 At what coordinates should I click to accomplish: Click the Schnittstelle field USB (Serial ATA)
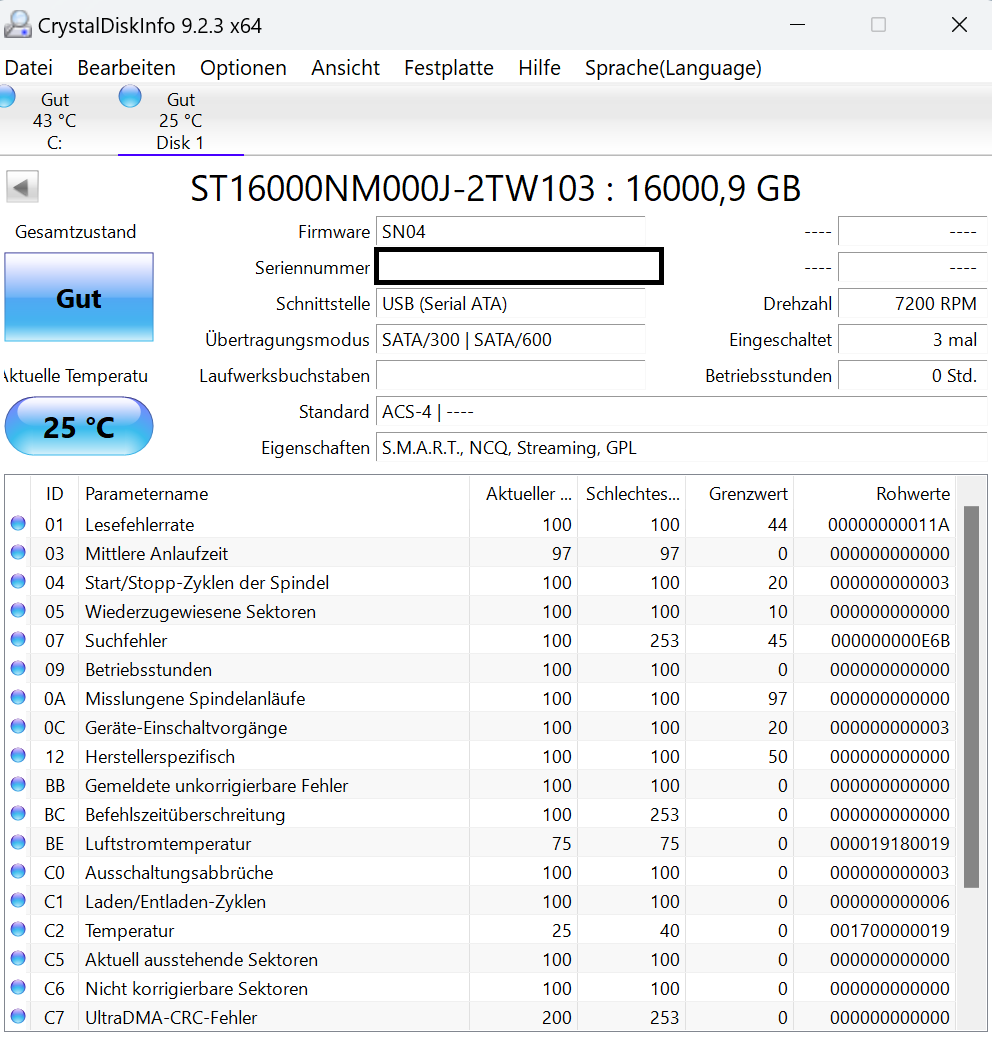(511, 304)
